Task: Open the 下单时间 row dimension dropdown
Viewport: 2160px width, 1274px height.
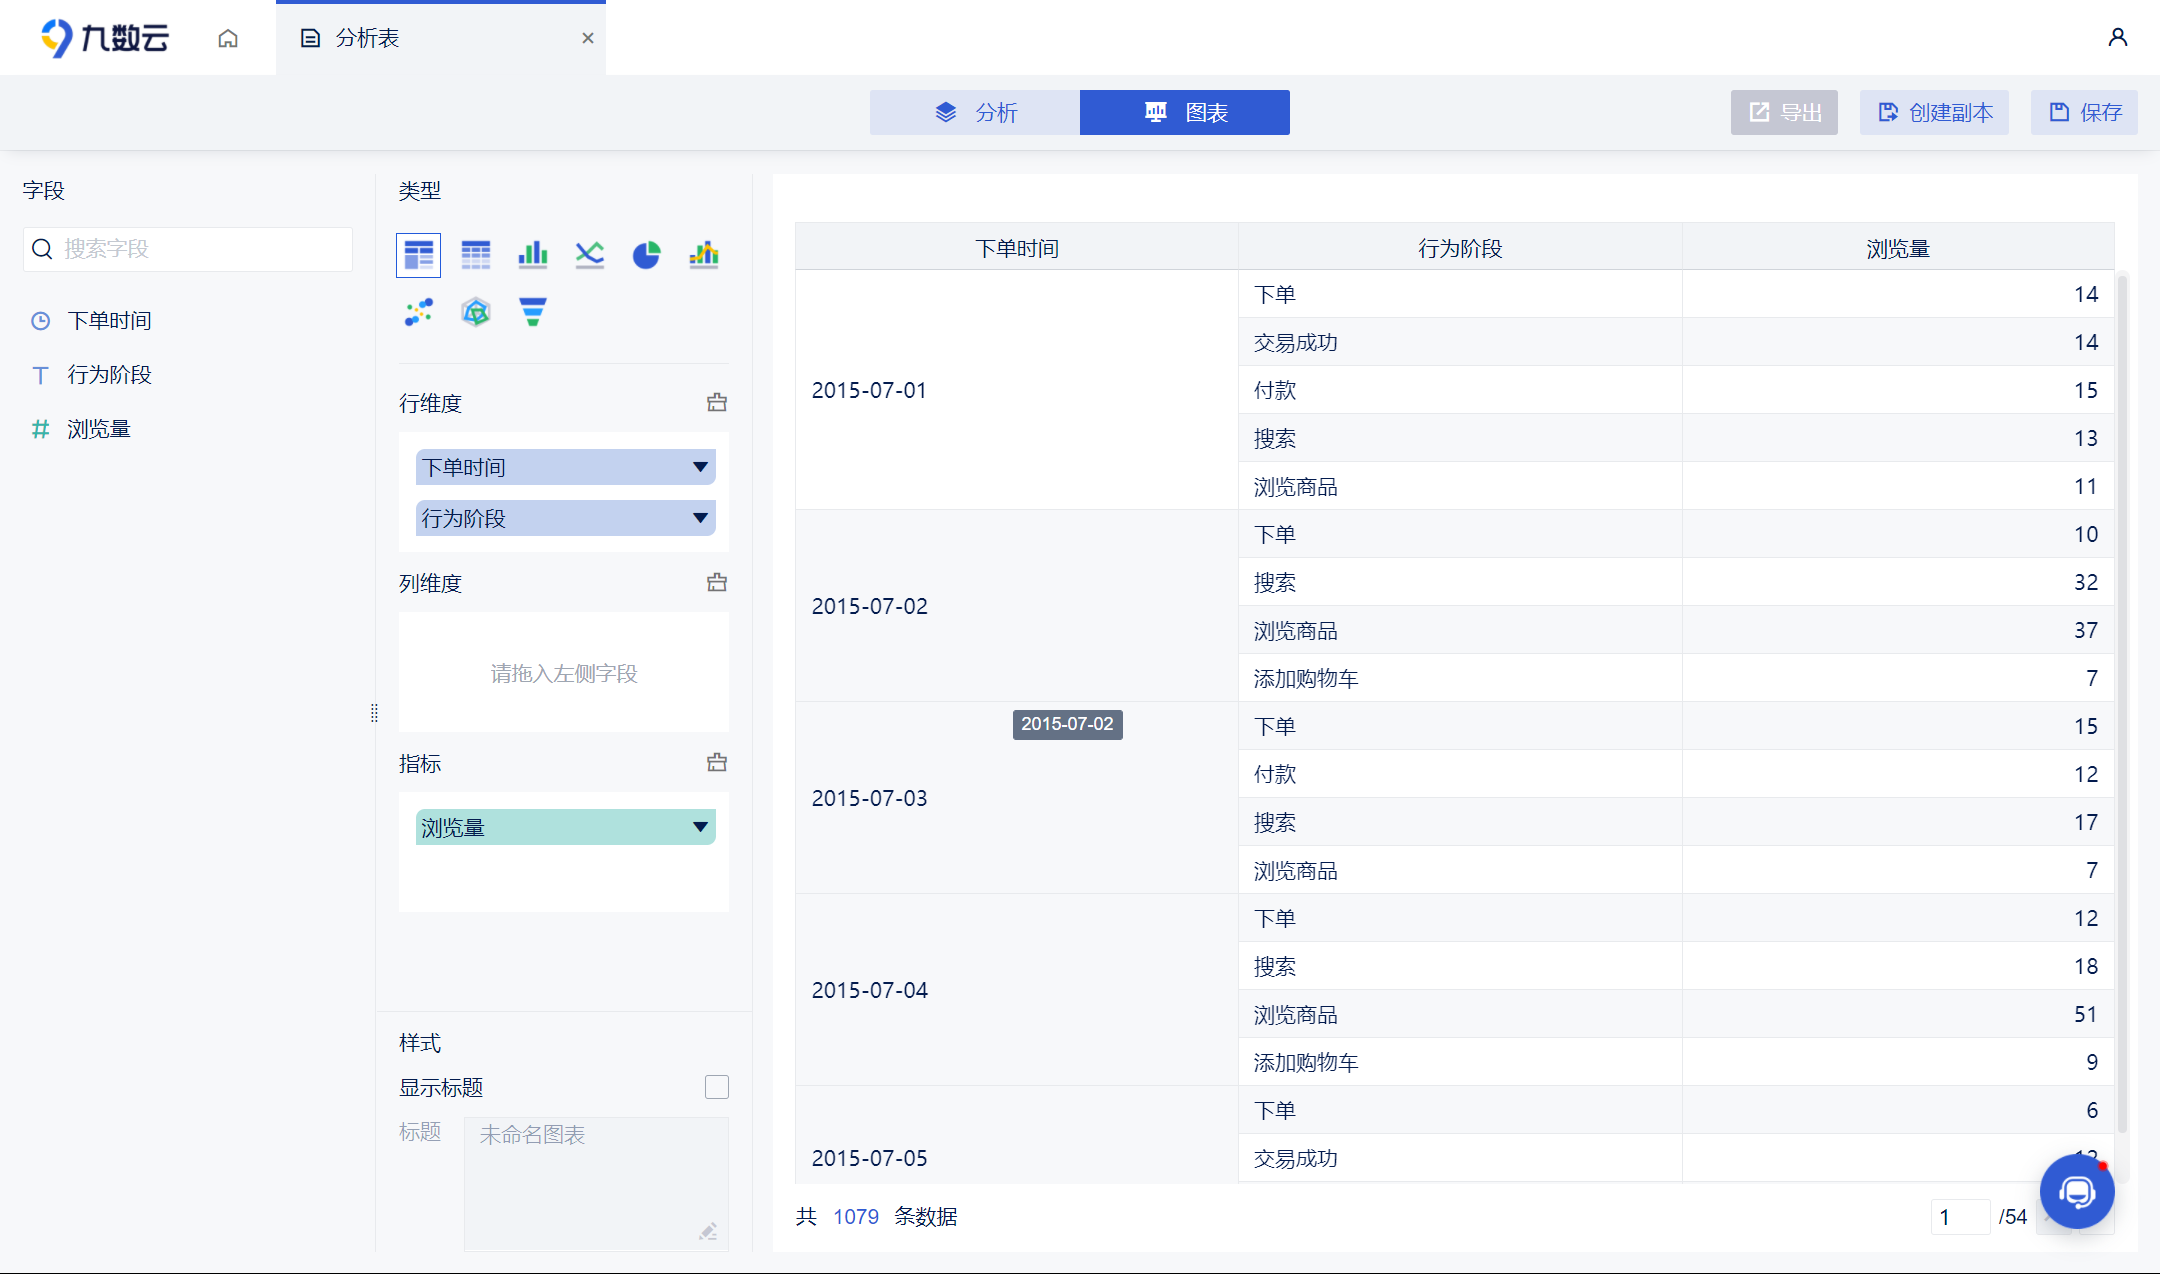Action: (x=700, y=467)
